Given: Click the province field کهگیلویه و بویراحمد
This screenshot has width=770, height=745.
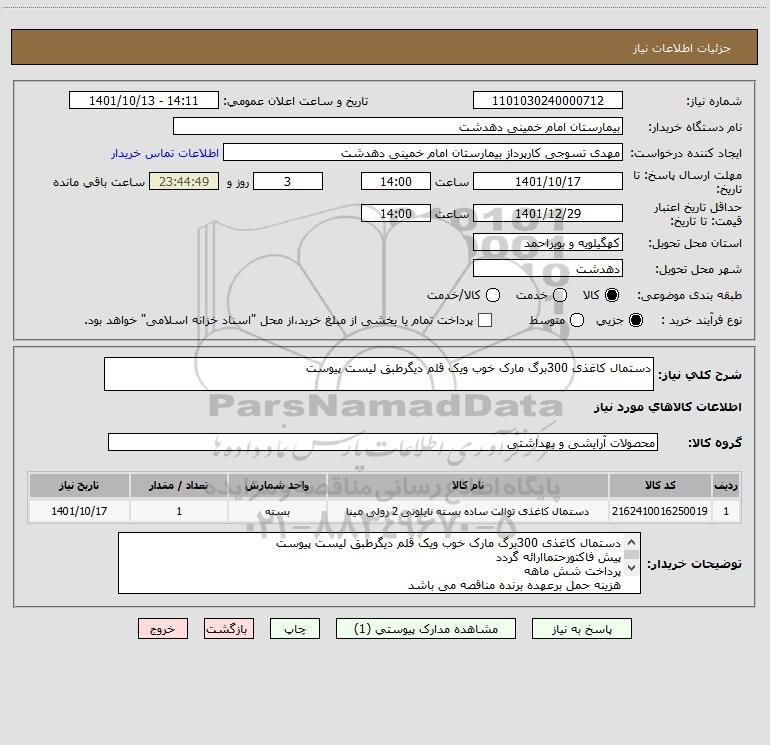Looking at the screenshot, I should (548, 242).
